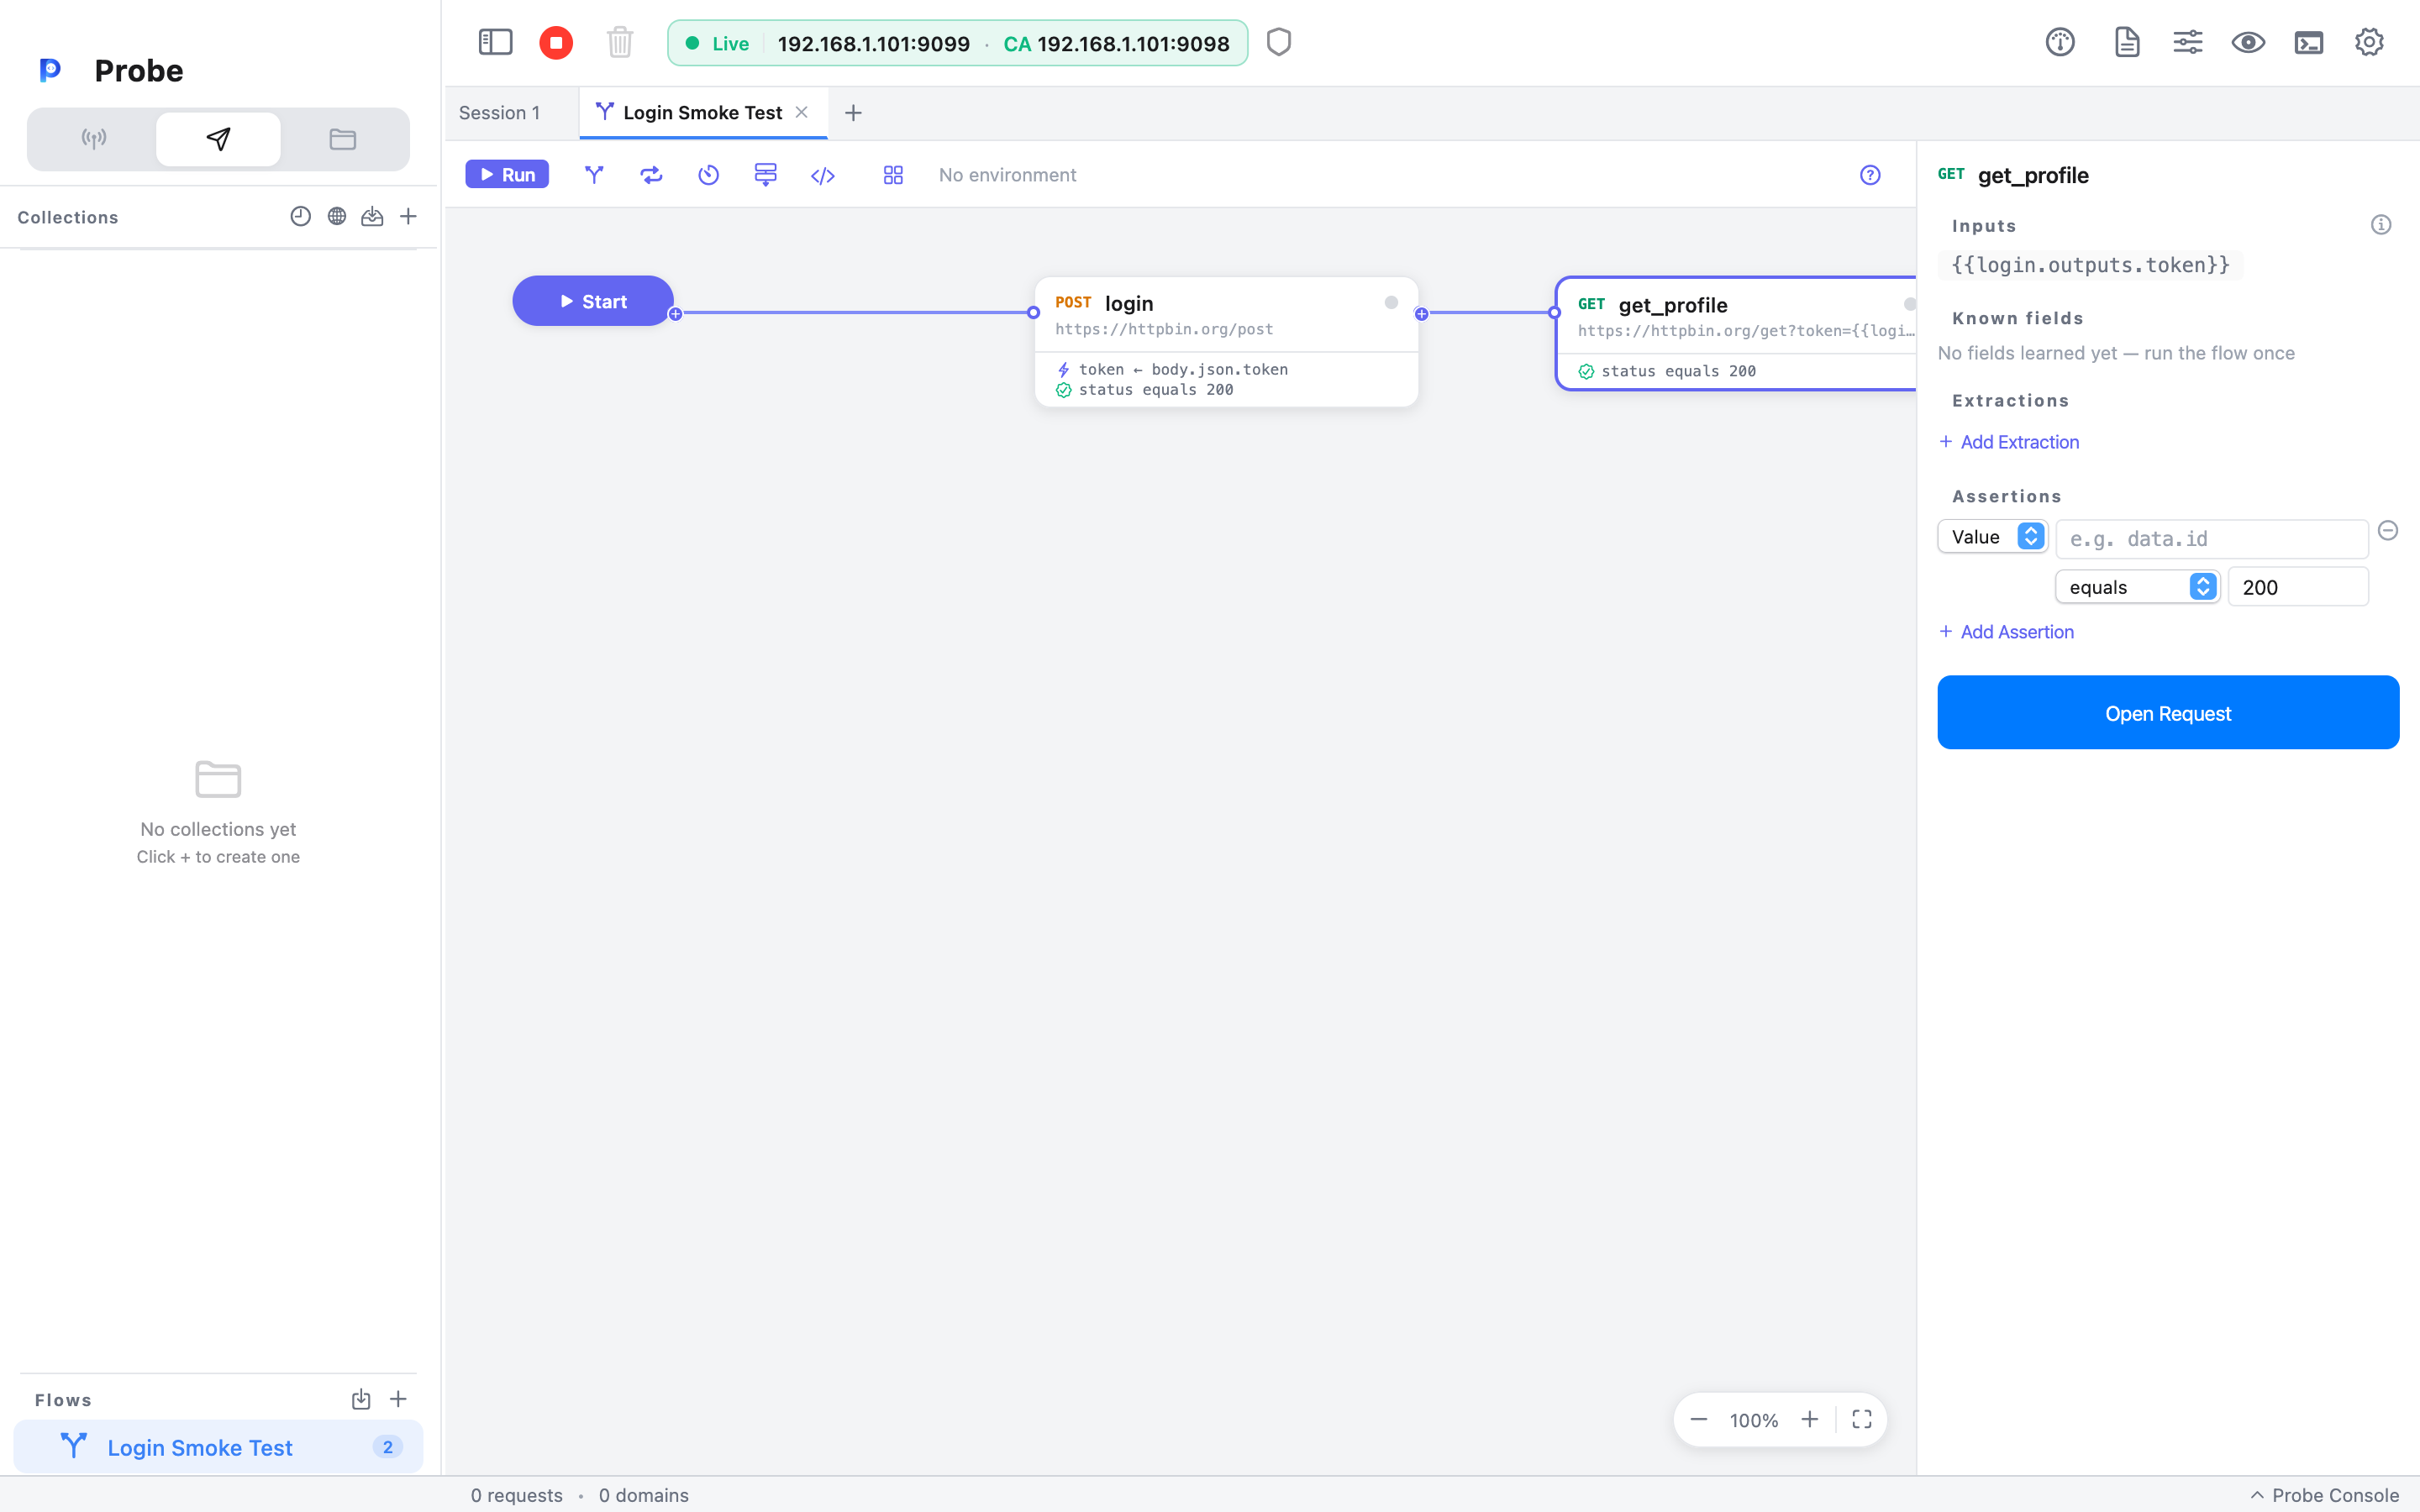Open the Session 1 tab
The height and width of the screenshot is (1512, 2420).
click(500, 113)
